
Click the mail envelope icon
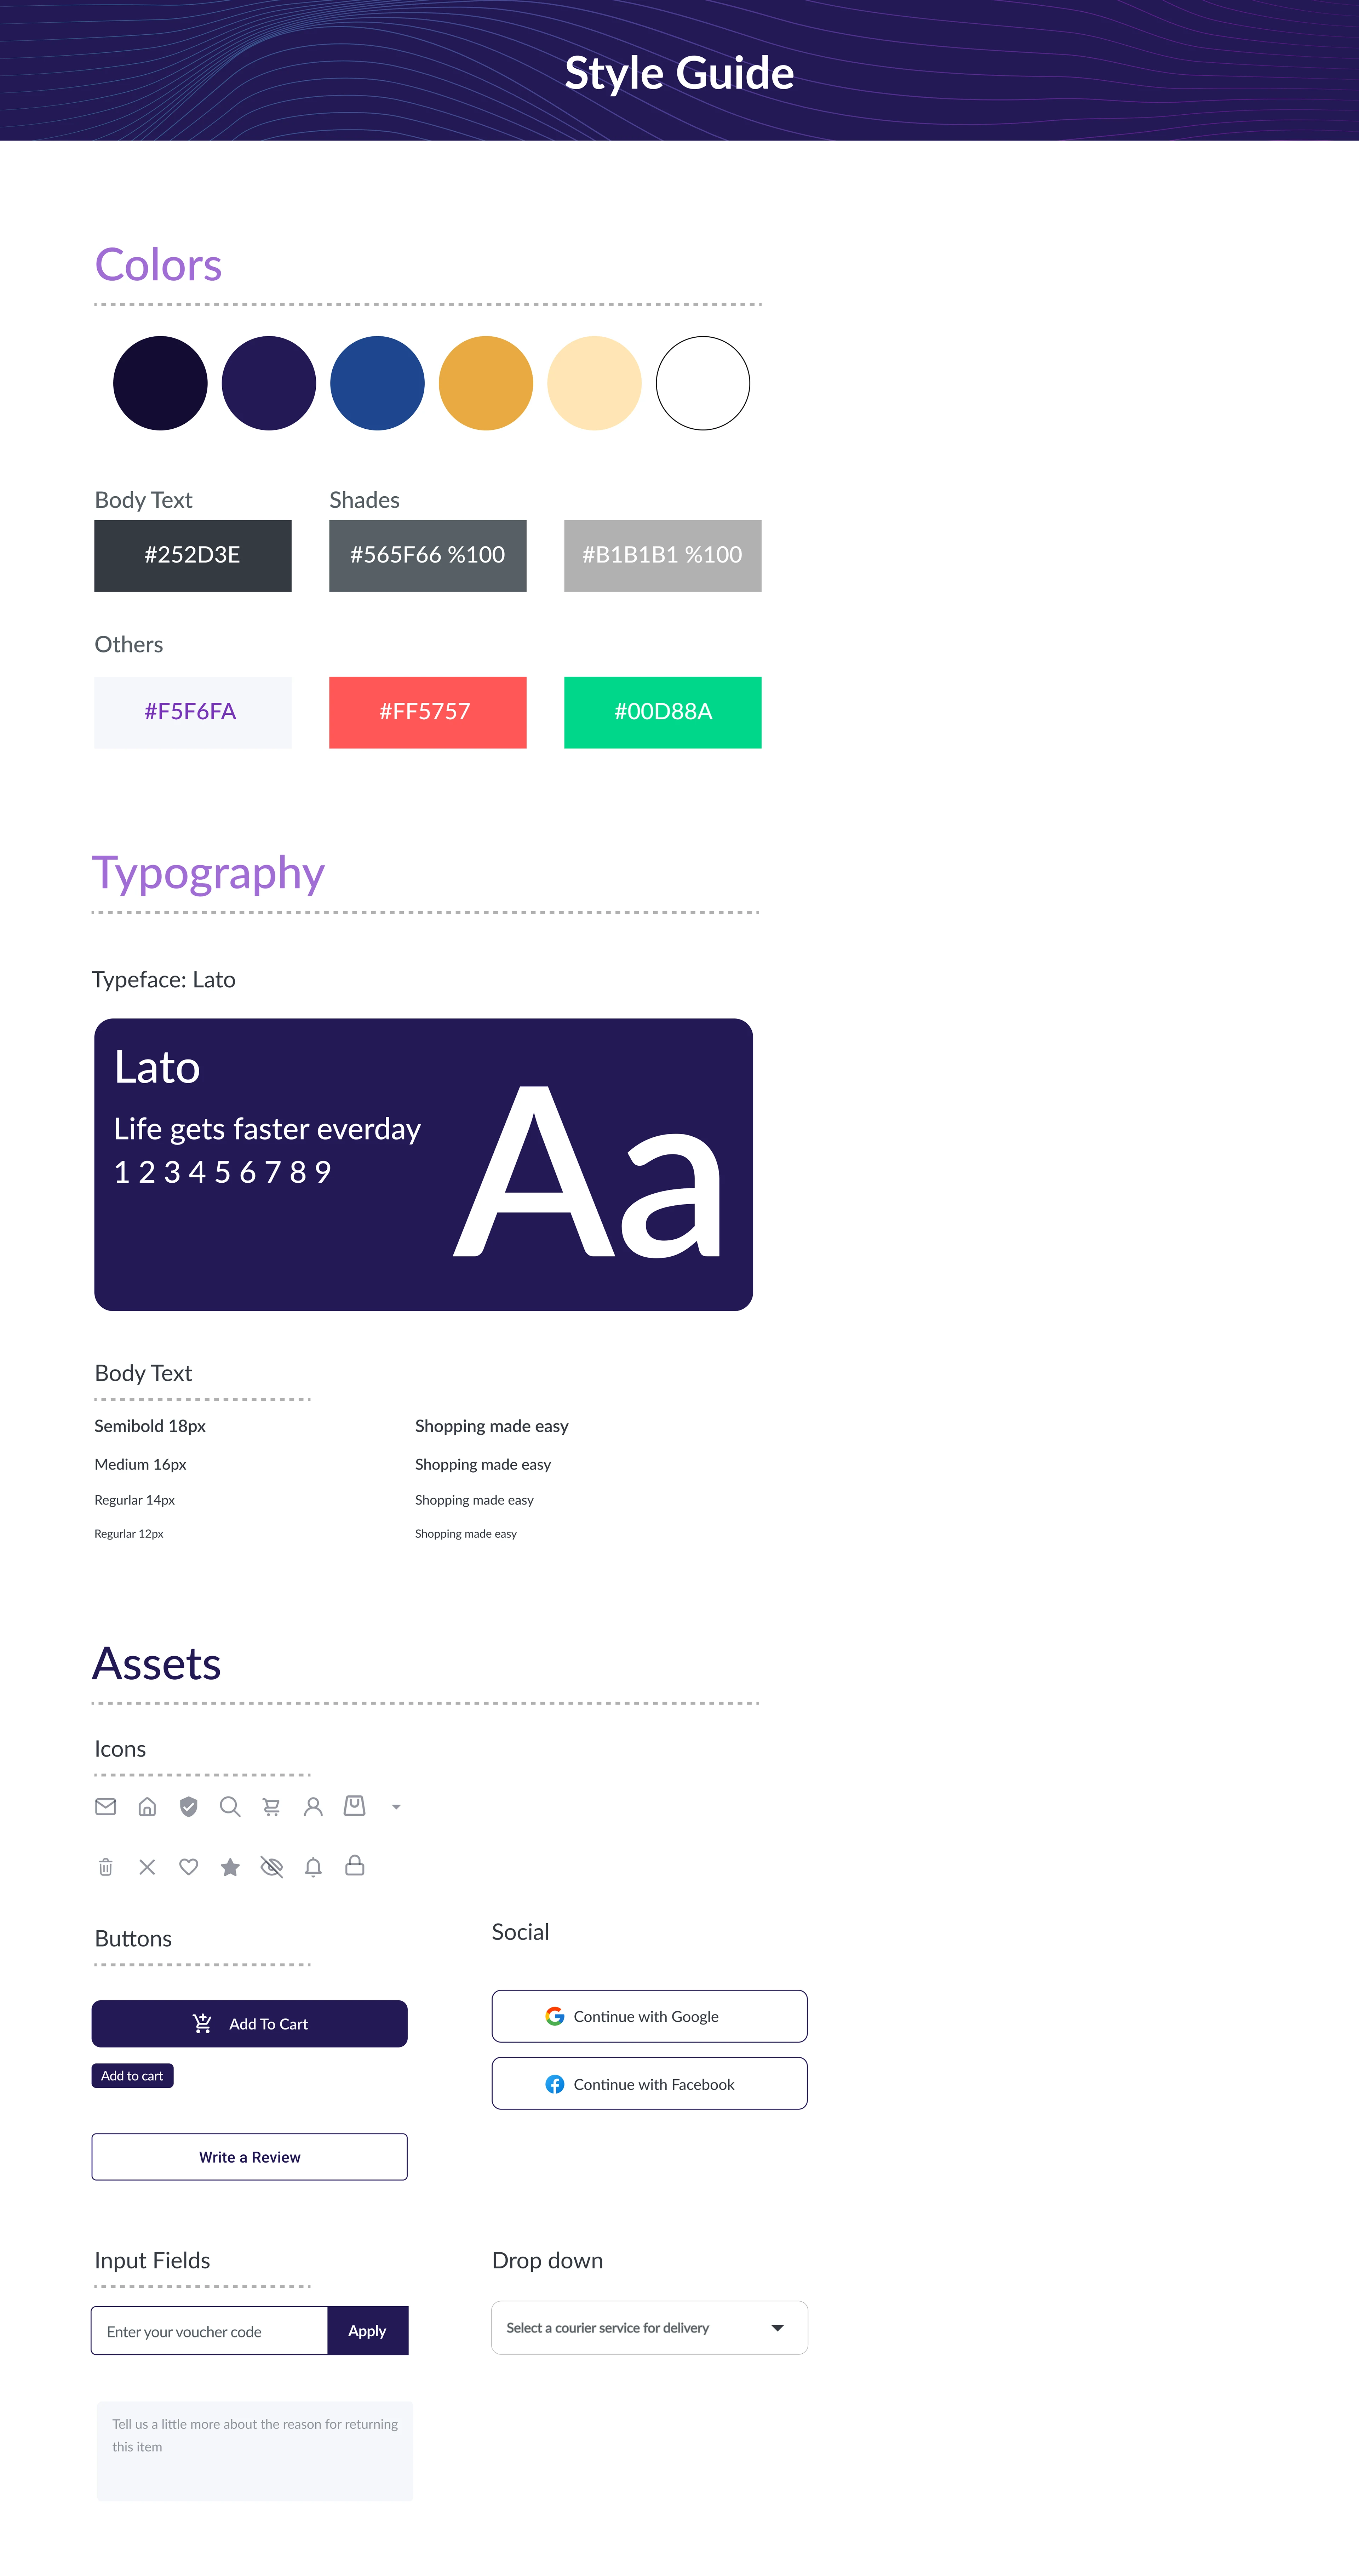click(105, 1806)
